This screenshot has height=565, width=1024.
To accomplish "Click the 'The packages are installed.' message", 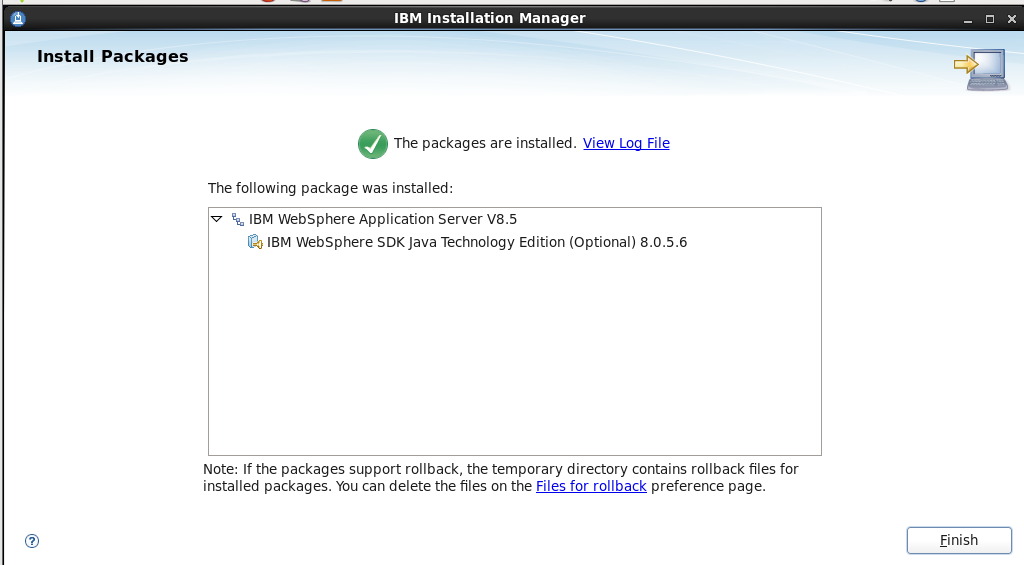I will click(x=485, y=143).
